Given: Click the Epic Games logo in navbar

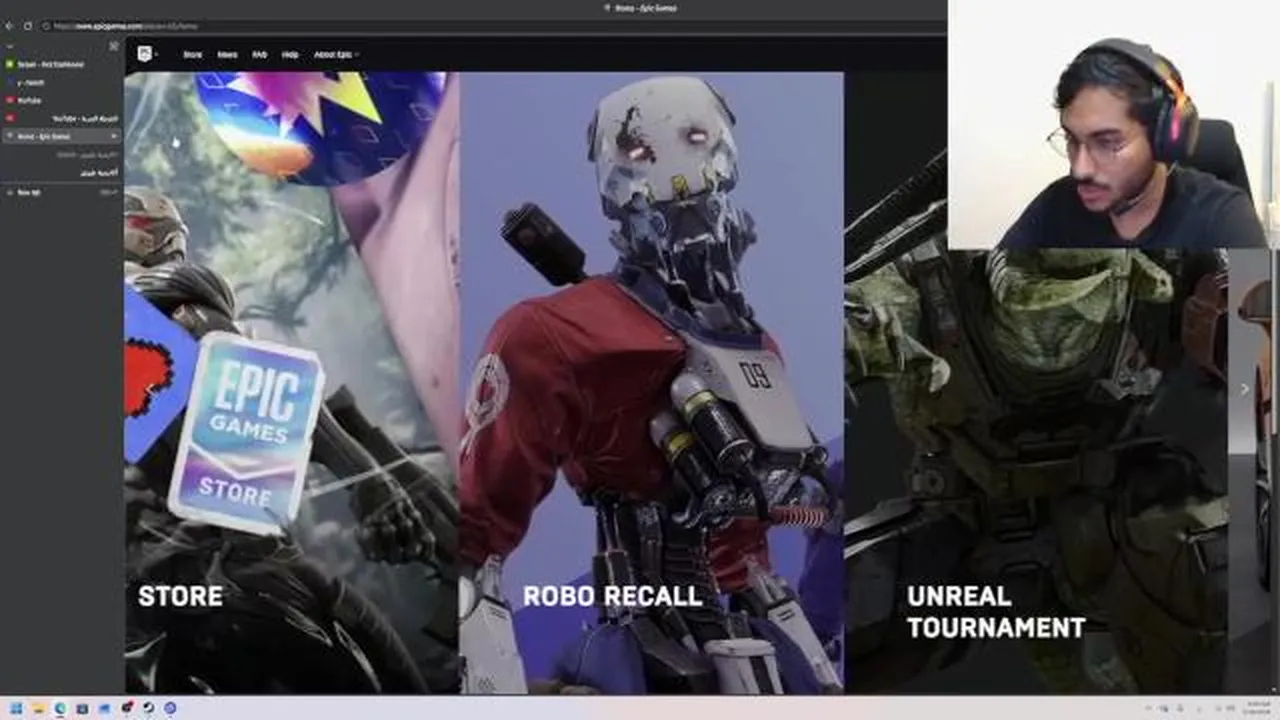Looking at the screenshot, I should (x=145, y=54).
